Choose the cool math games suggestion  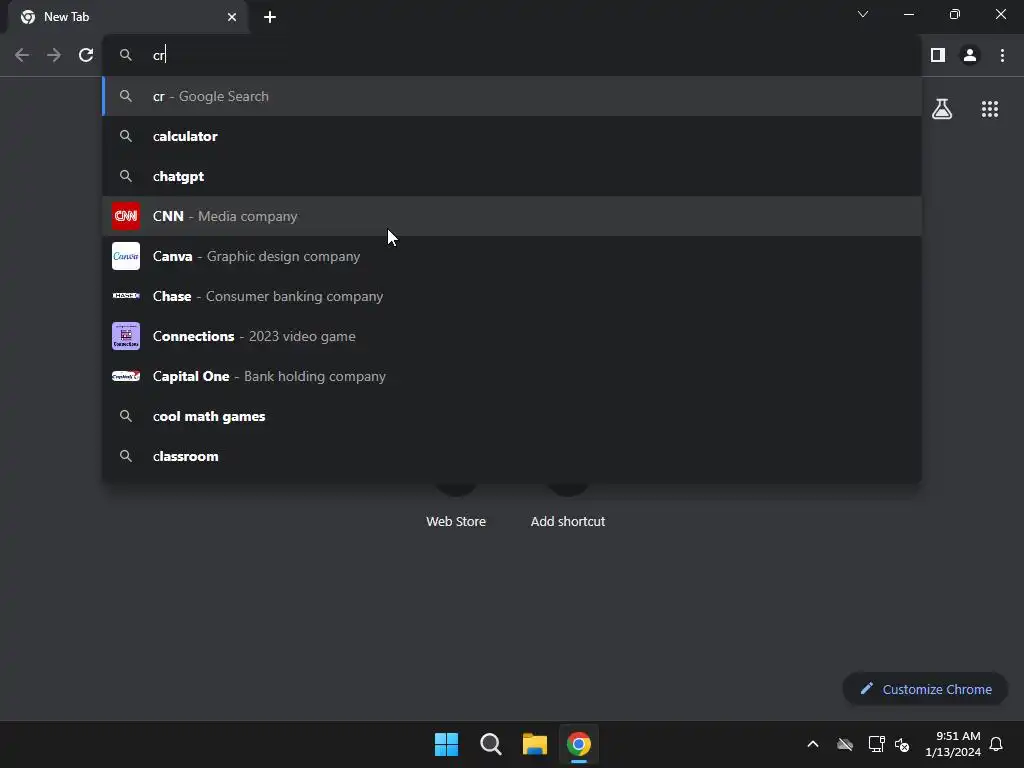tap(512, 416)
